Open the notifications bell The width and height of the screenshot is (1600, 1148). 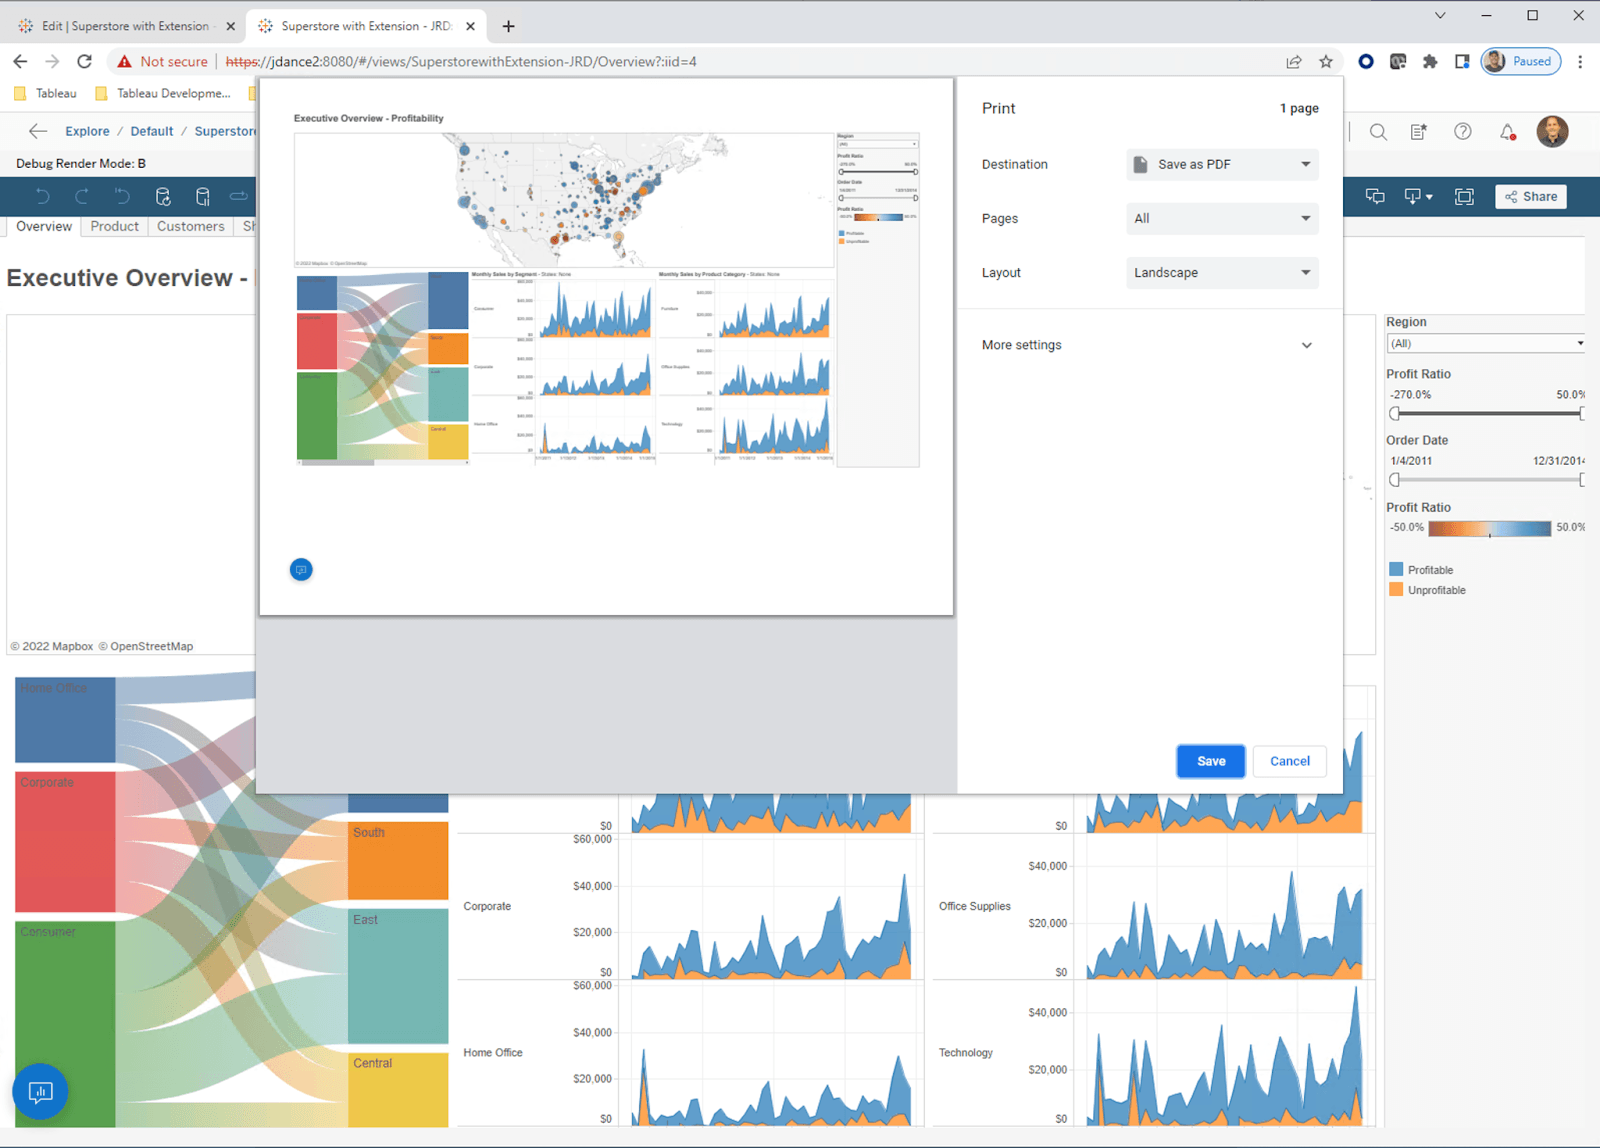click(x=1507, y=132)
